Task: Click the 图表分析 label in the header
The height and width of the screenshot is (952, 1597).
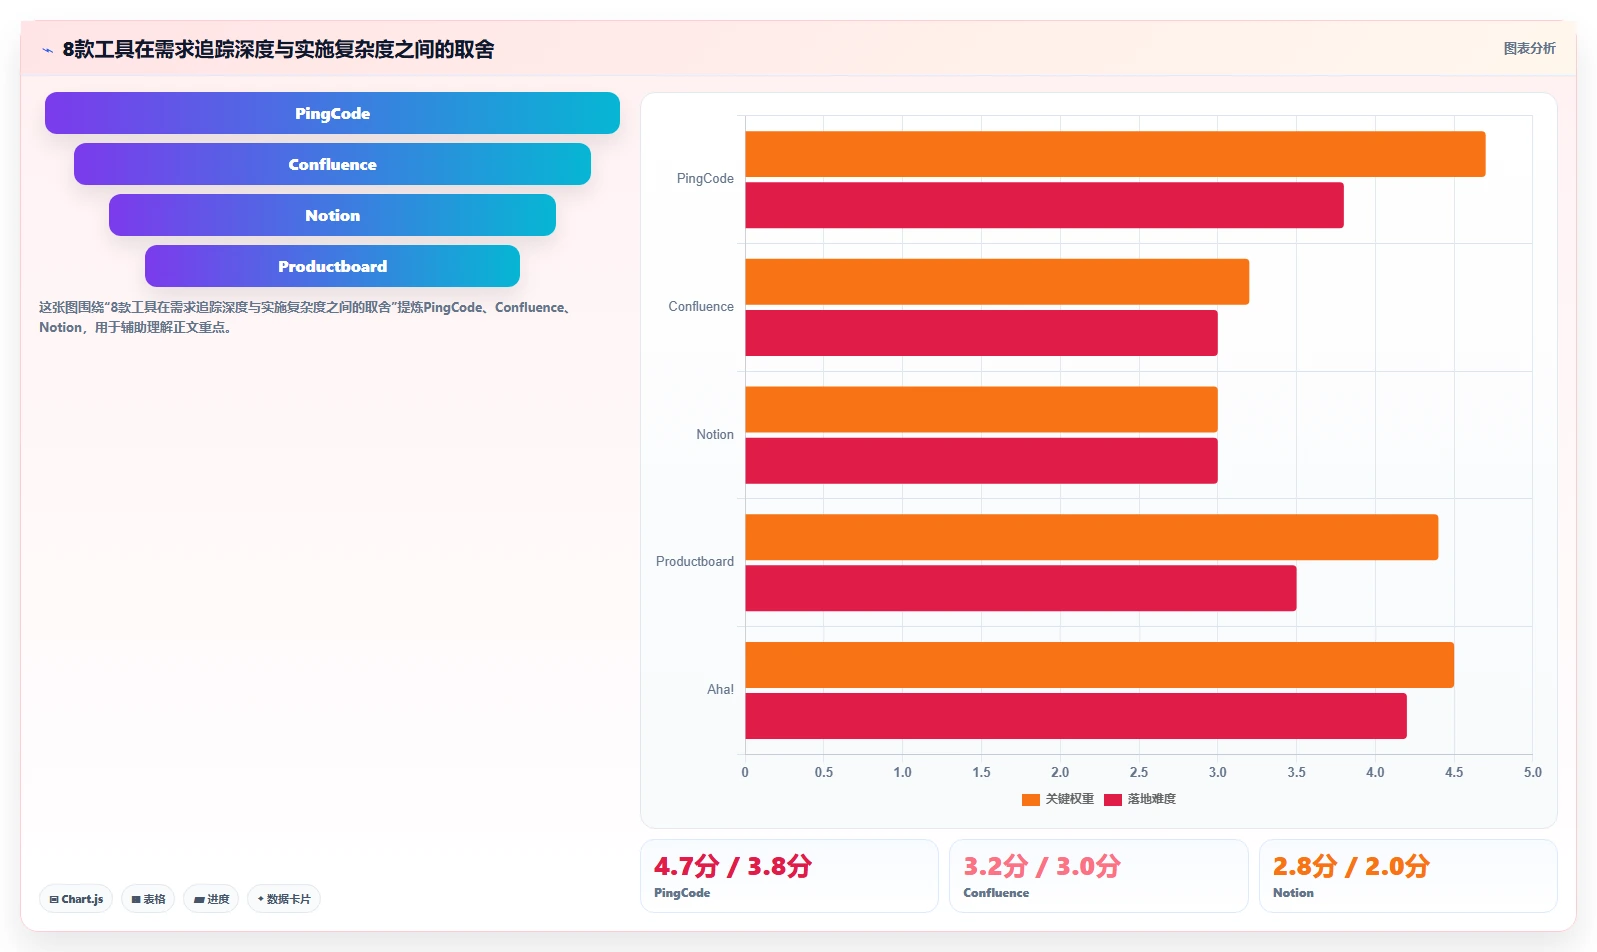Action: coord(1529,48)
